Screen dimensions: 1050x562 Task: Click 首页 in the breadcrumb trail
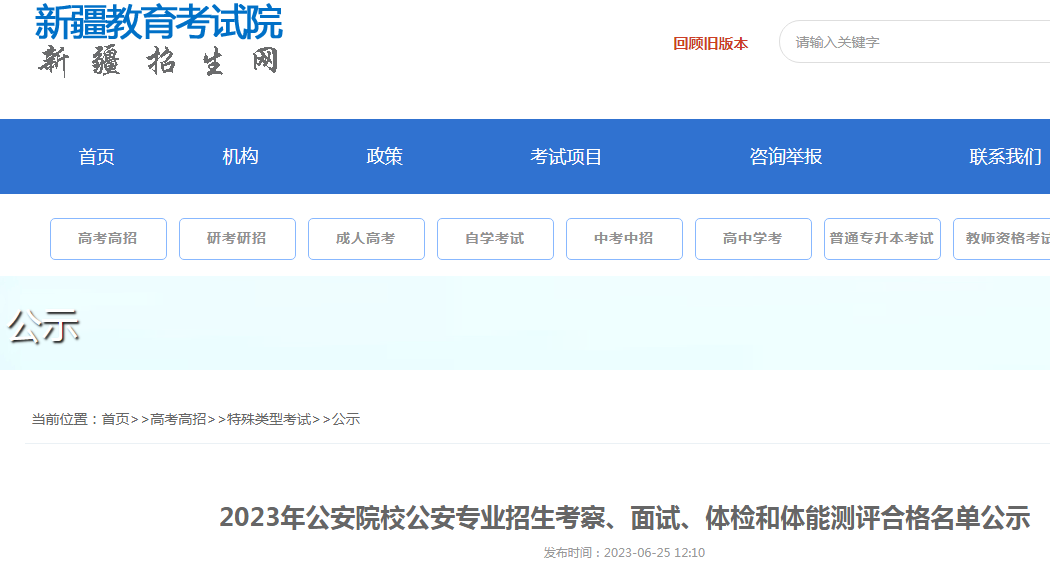point(115,419)
